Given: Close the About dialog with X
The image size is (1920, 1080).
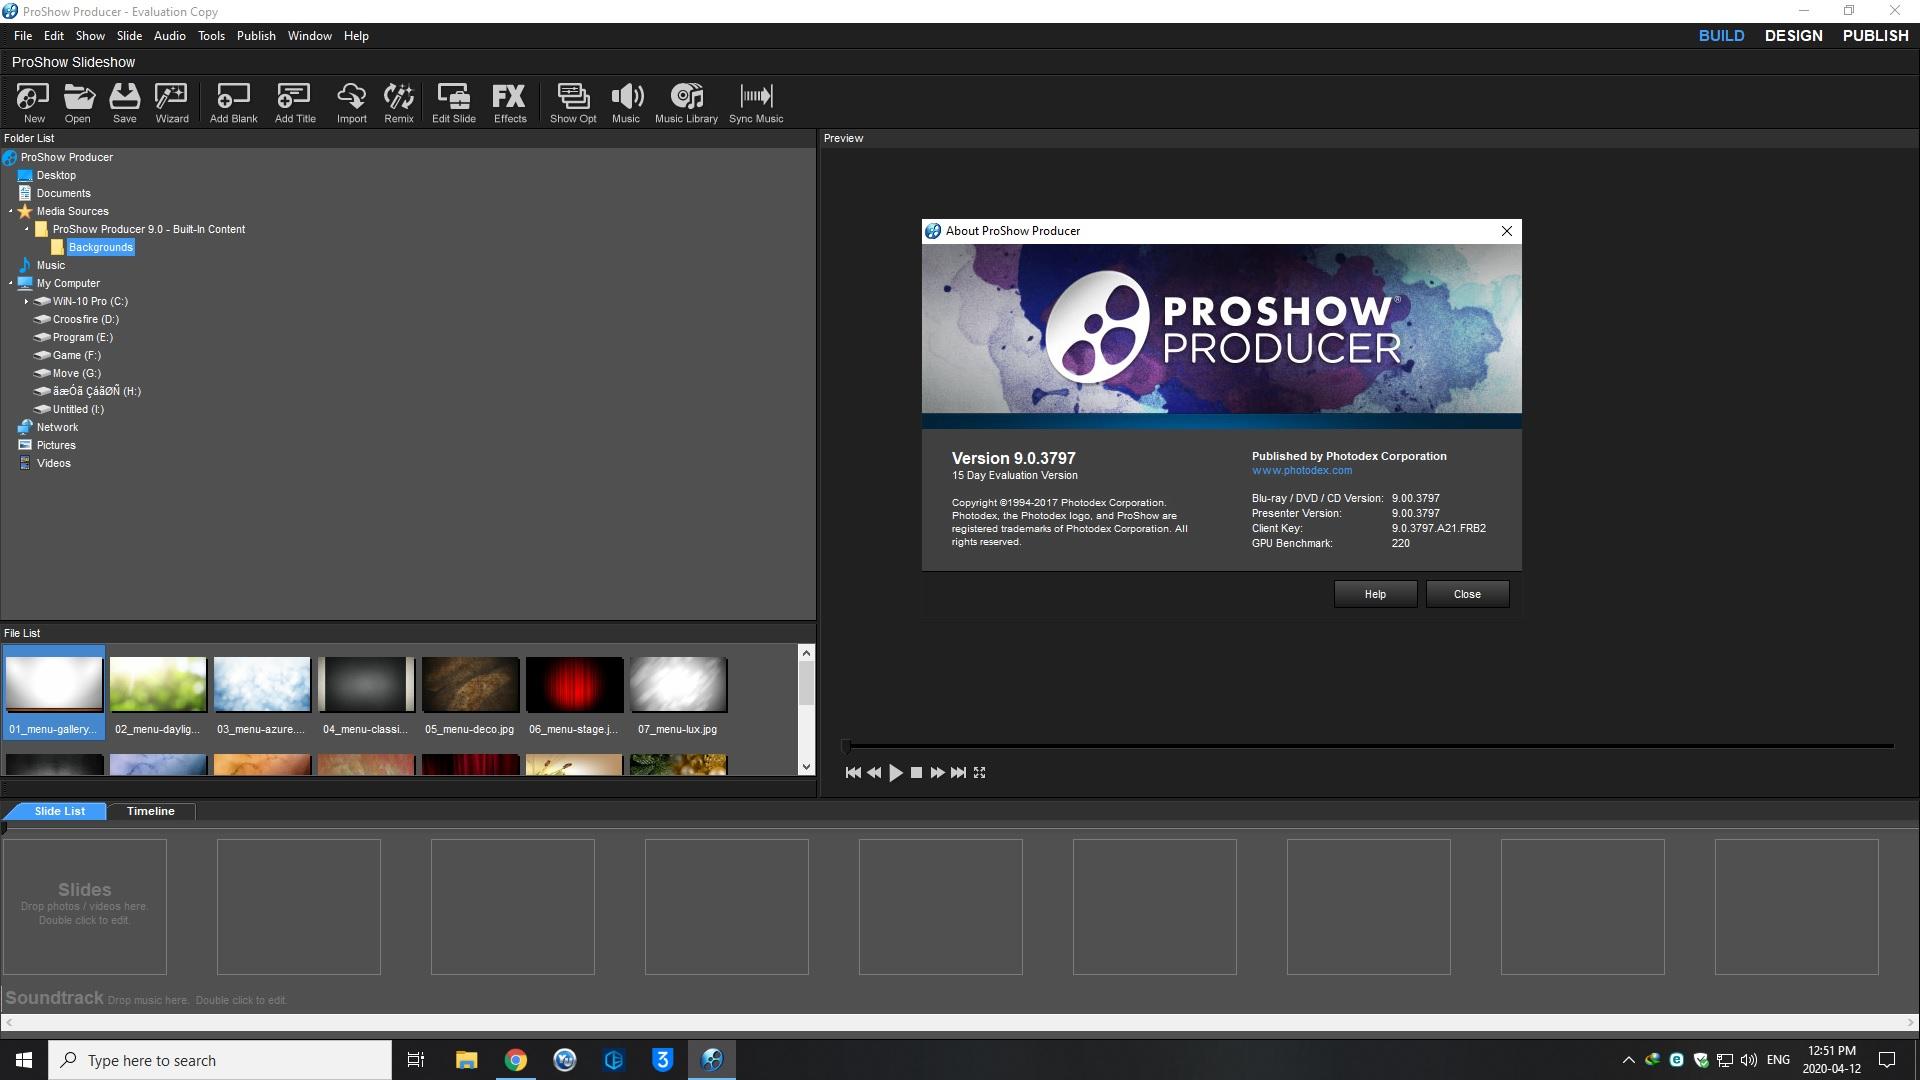Looking at the screenshot, I should pyautogui.click(x=1507, y=231).
